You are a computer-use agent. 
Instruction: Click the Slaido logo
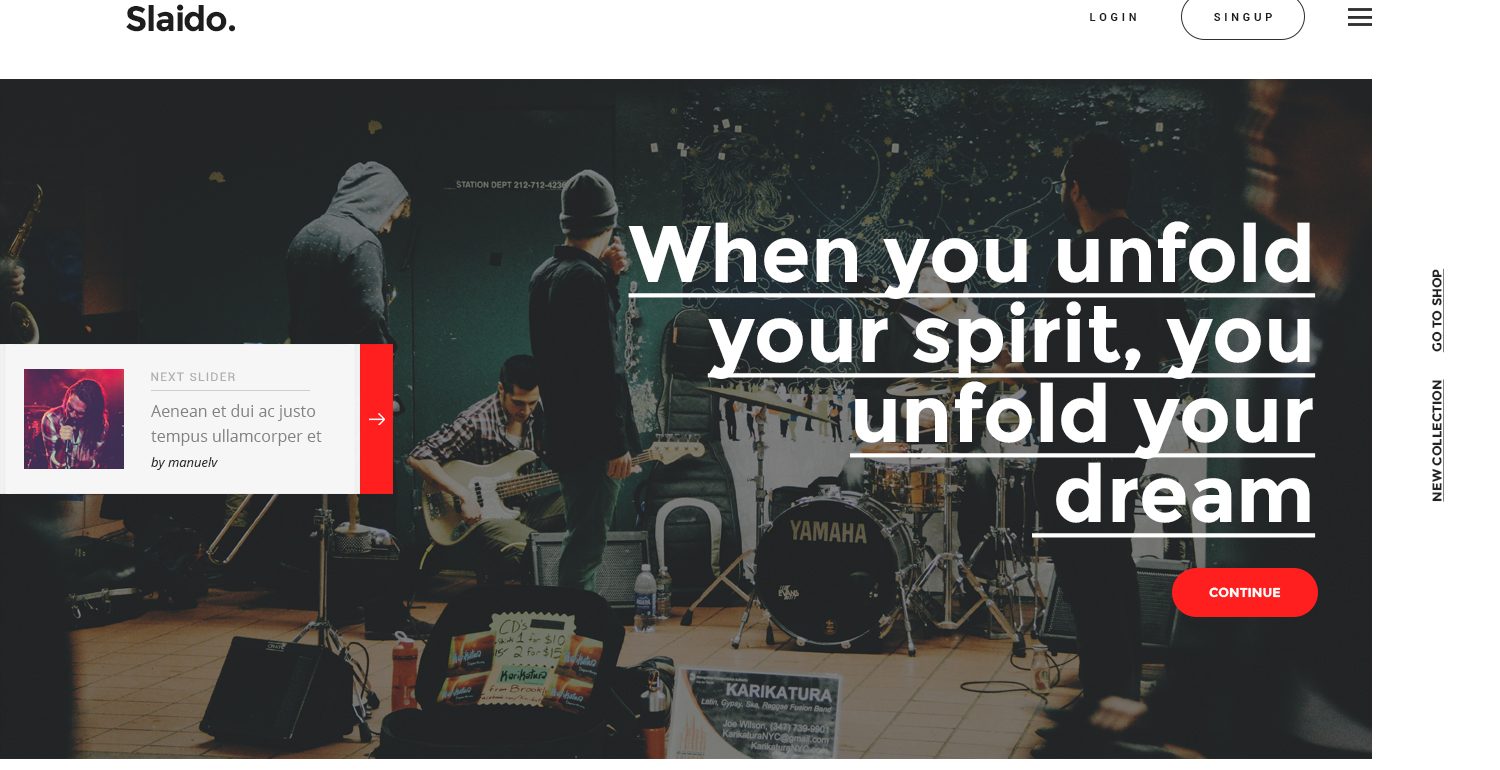click(181, 18)
